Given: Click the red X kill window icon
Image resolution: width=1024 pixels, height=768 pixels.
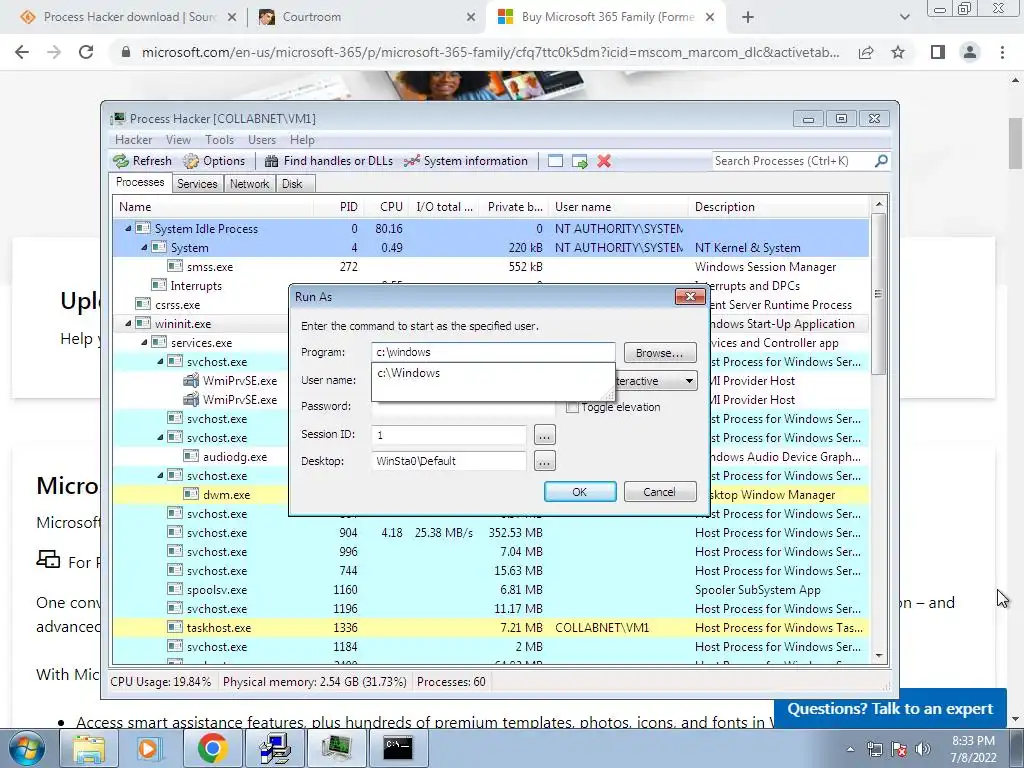Looking at the screenshot, I should [604, 161].
